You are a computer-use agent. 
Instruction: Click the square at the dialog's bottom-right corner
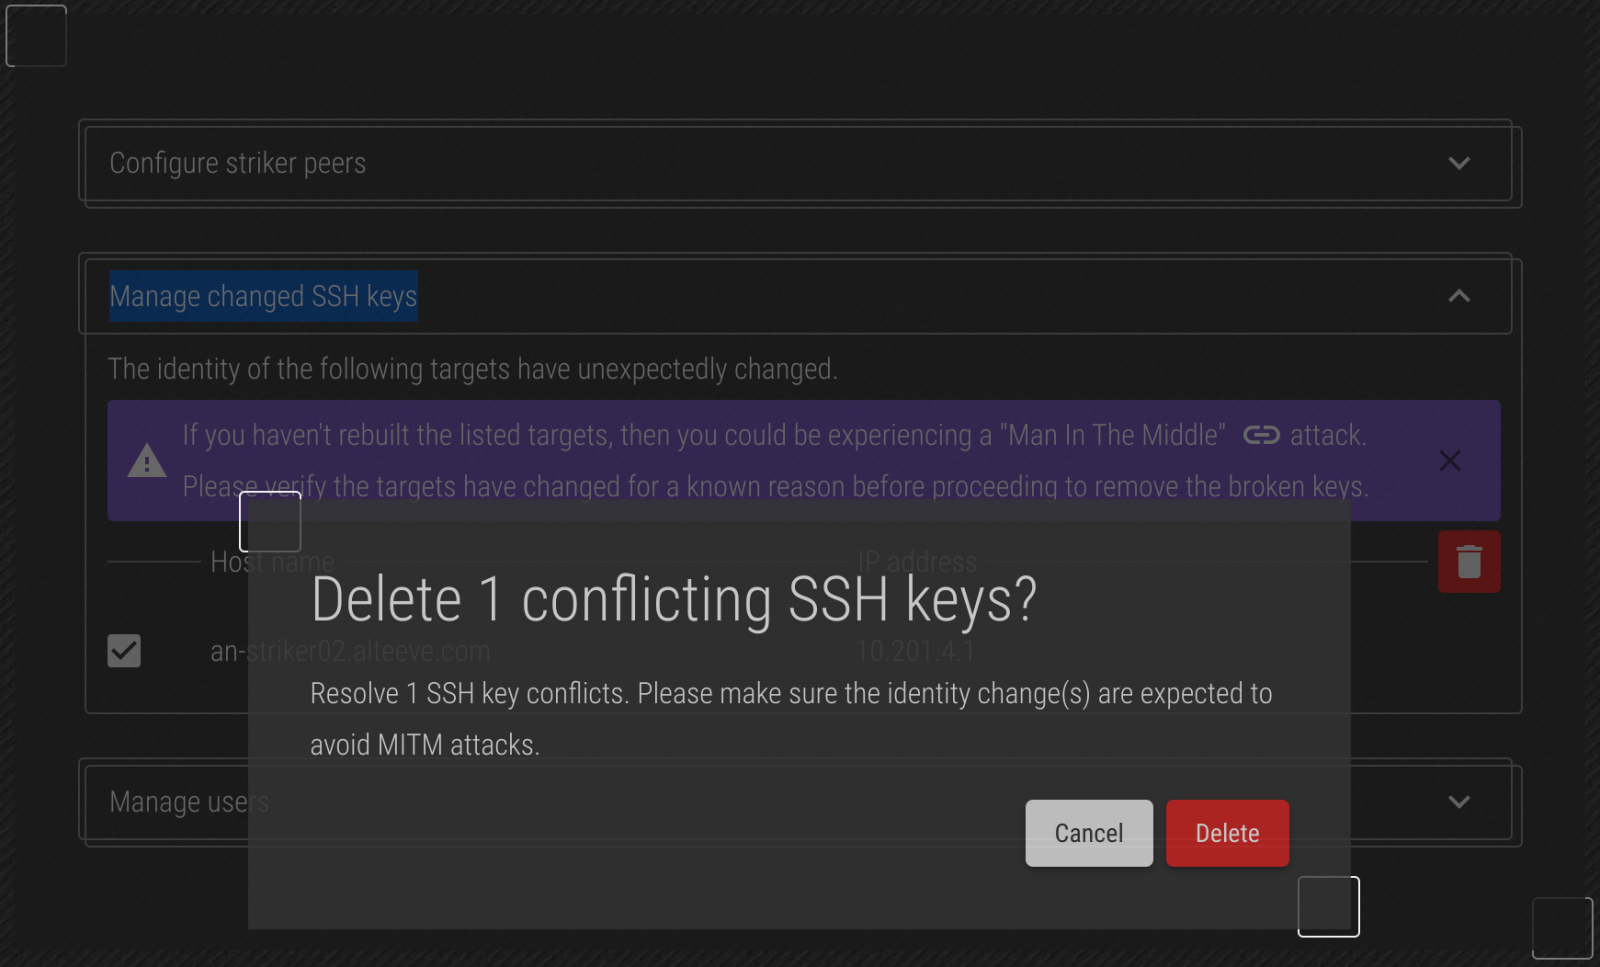click(1328, 907)
